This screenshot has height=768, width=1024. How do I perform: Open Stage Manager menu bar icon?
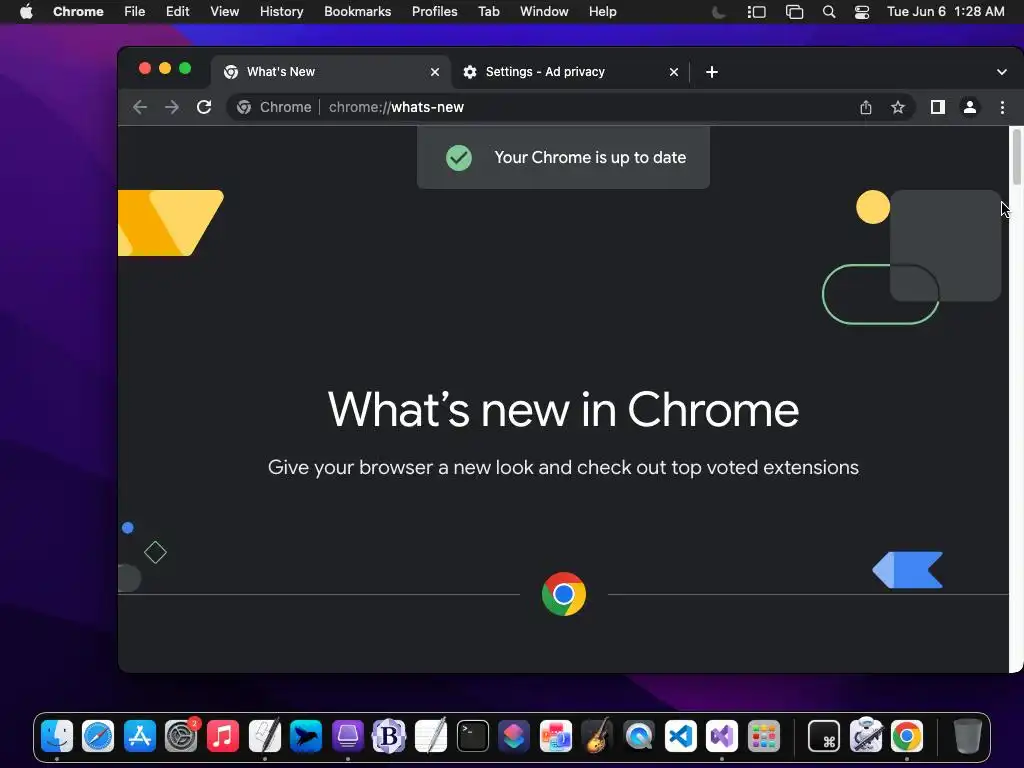point(757,12)
